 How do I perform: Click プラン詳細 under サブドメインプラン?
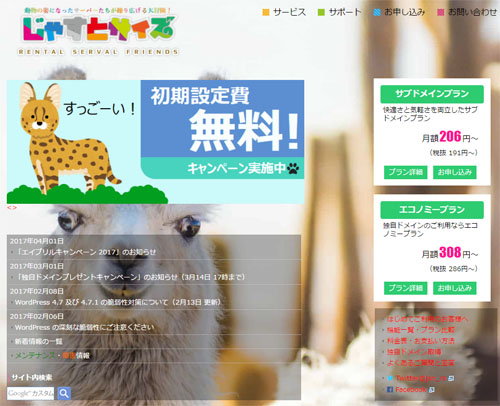405,172
